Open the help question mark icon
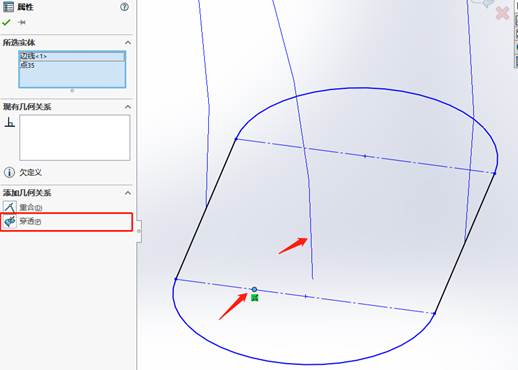This screenshot has width=518, height=370. [x=124, y=7]
